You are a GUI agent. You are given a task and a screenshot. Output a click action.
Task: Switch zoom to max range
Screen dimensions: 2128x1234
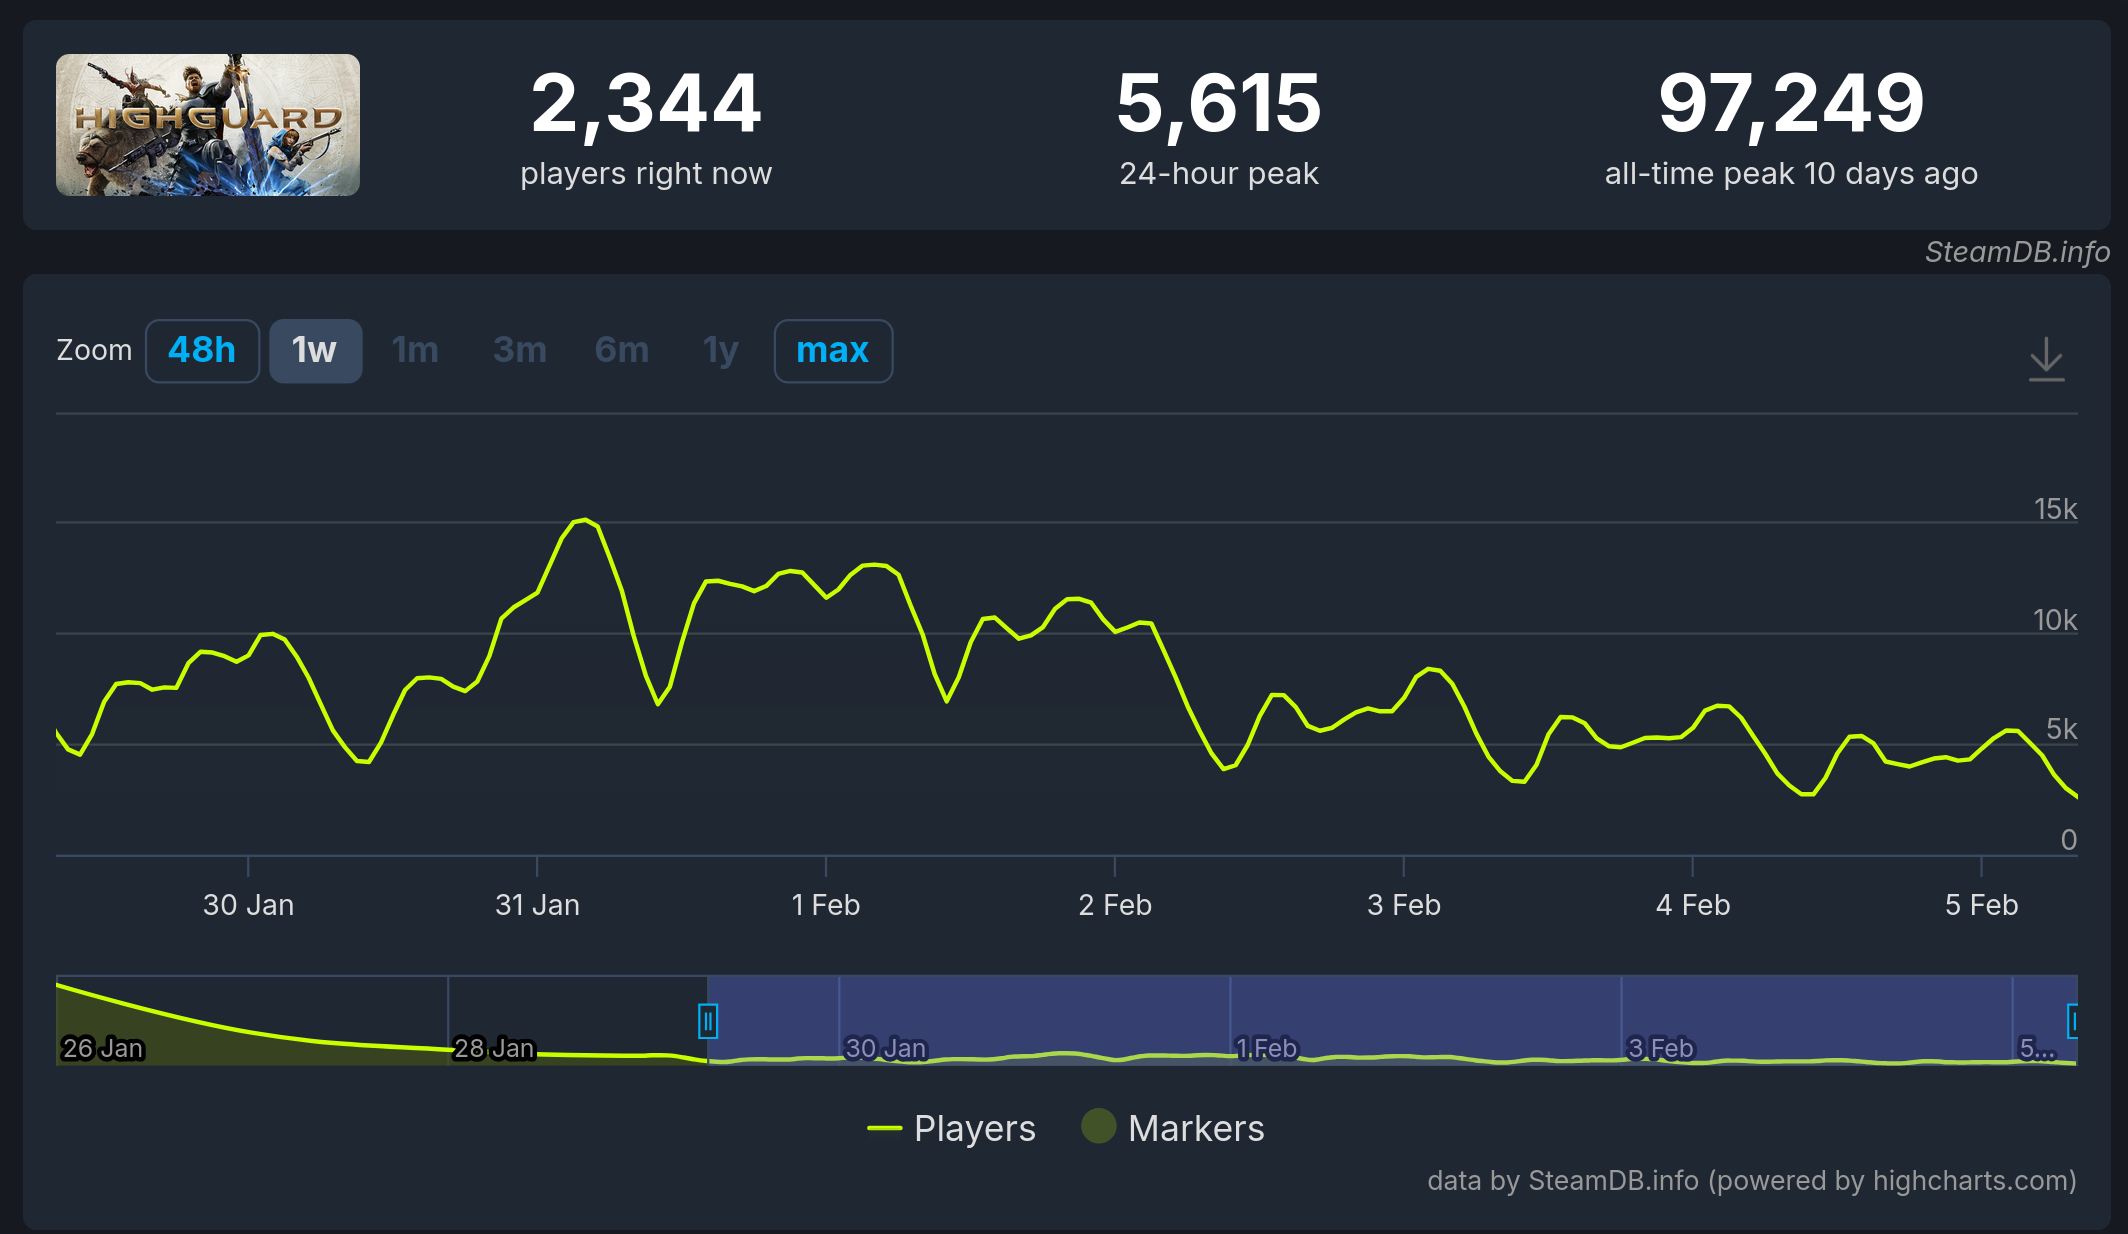pos(832,351)
